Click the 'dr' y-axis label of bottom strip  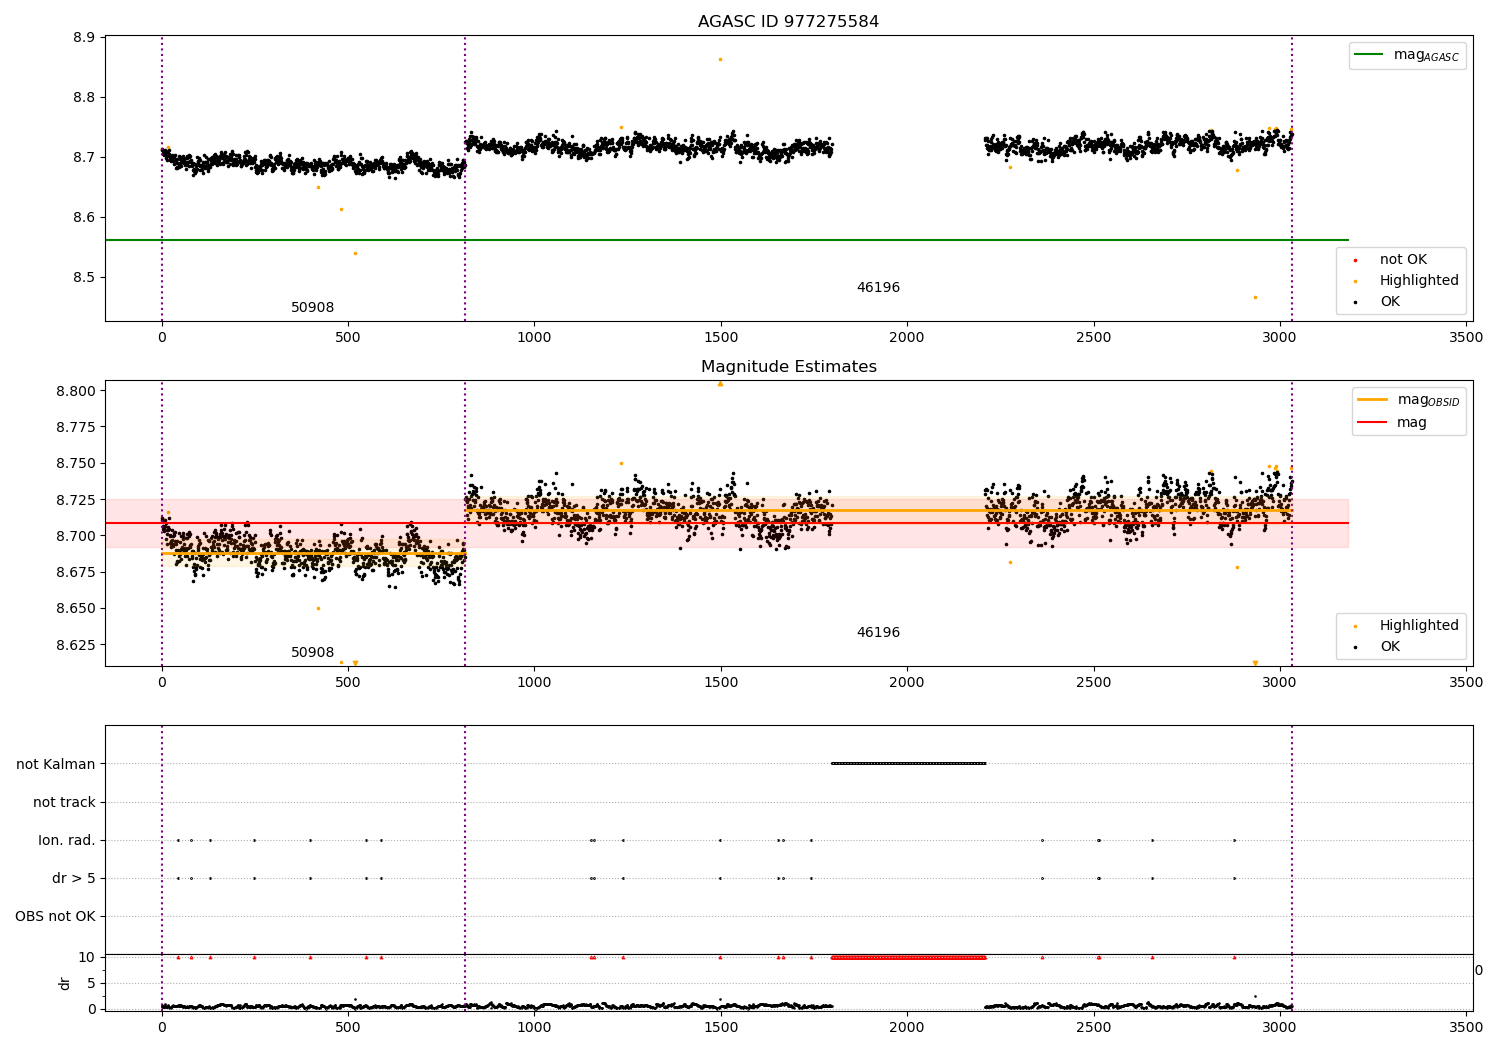(65, 983)
